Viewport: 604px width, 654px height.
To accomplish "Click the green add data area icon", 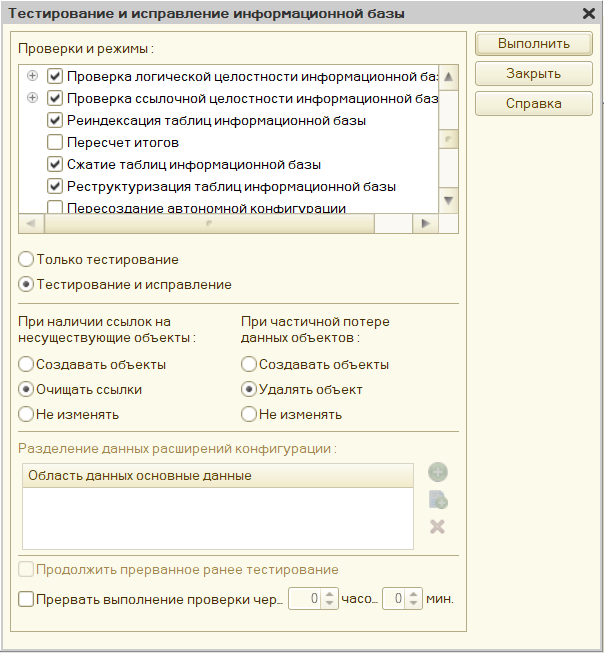I will pos(437,473).
